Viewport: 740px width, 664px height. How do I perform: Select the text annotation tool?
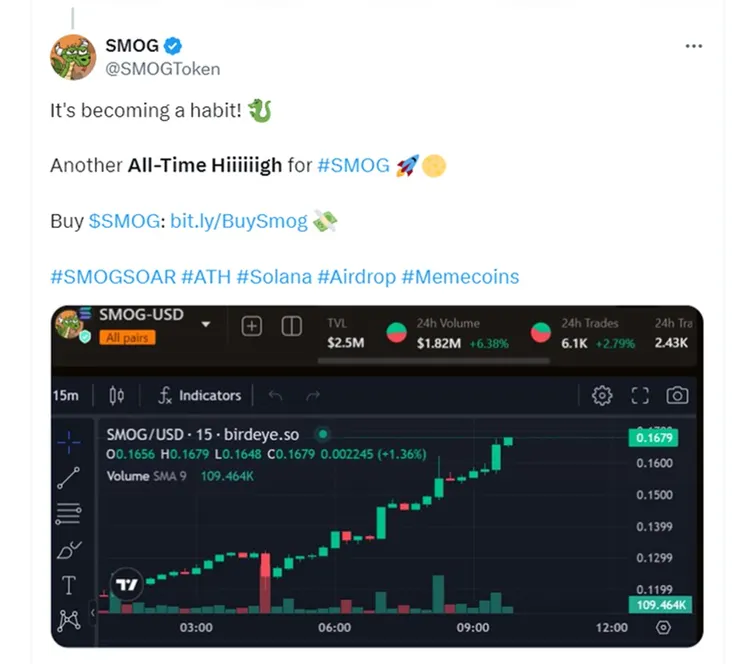tap(68, 585)
